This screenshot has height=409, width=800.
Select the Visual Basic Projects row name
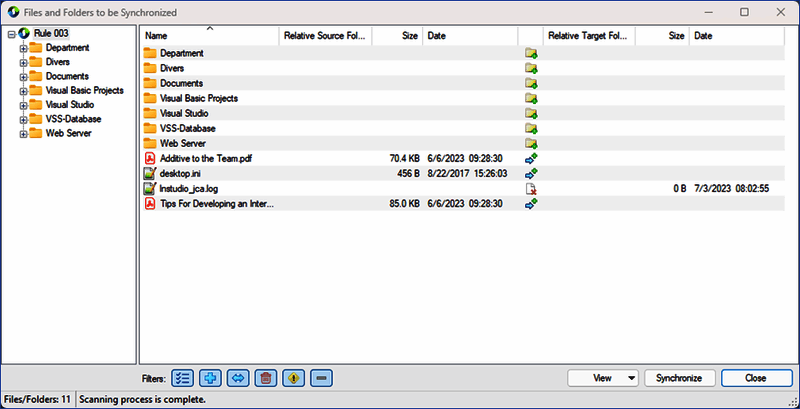199,98
